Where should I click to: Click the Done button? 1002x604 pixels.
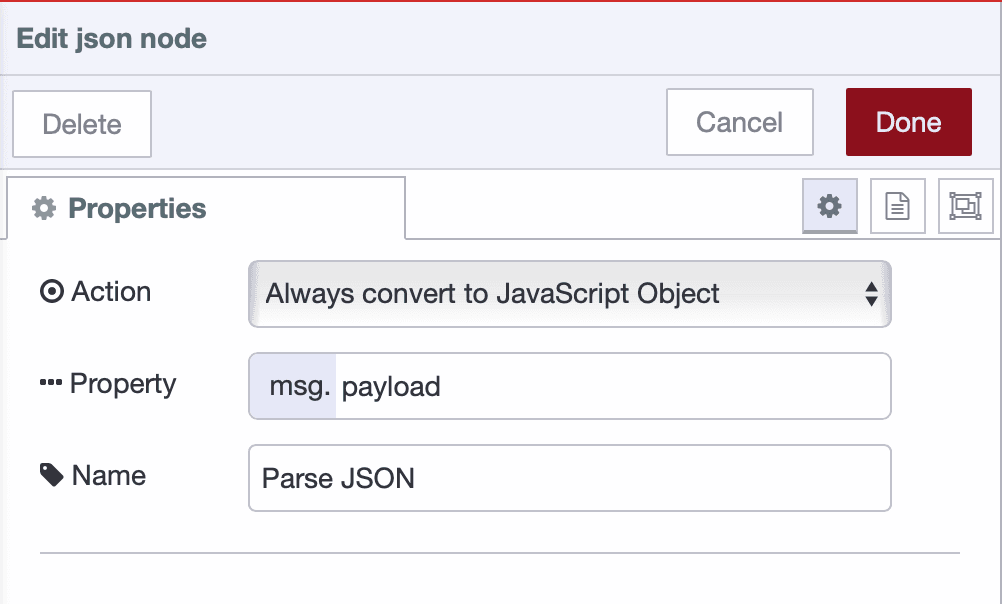tap(908, 122)
